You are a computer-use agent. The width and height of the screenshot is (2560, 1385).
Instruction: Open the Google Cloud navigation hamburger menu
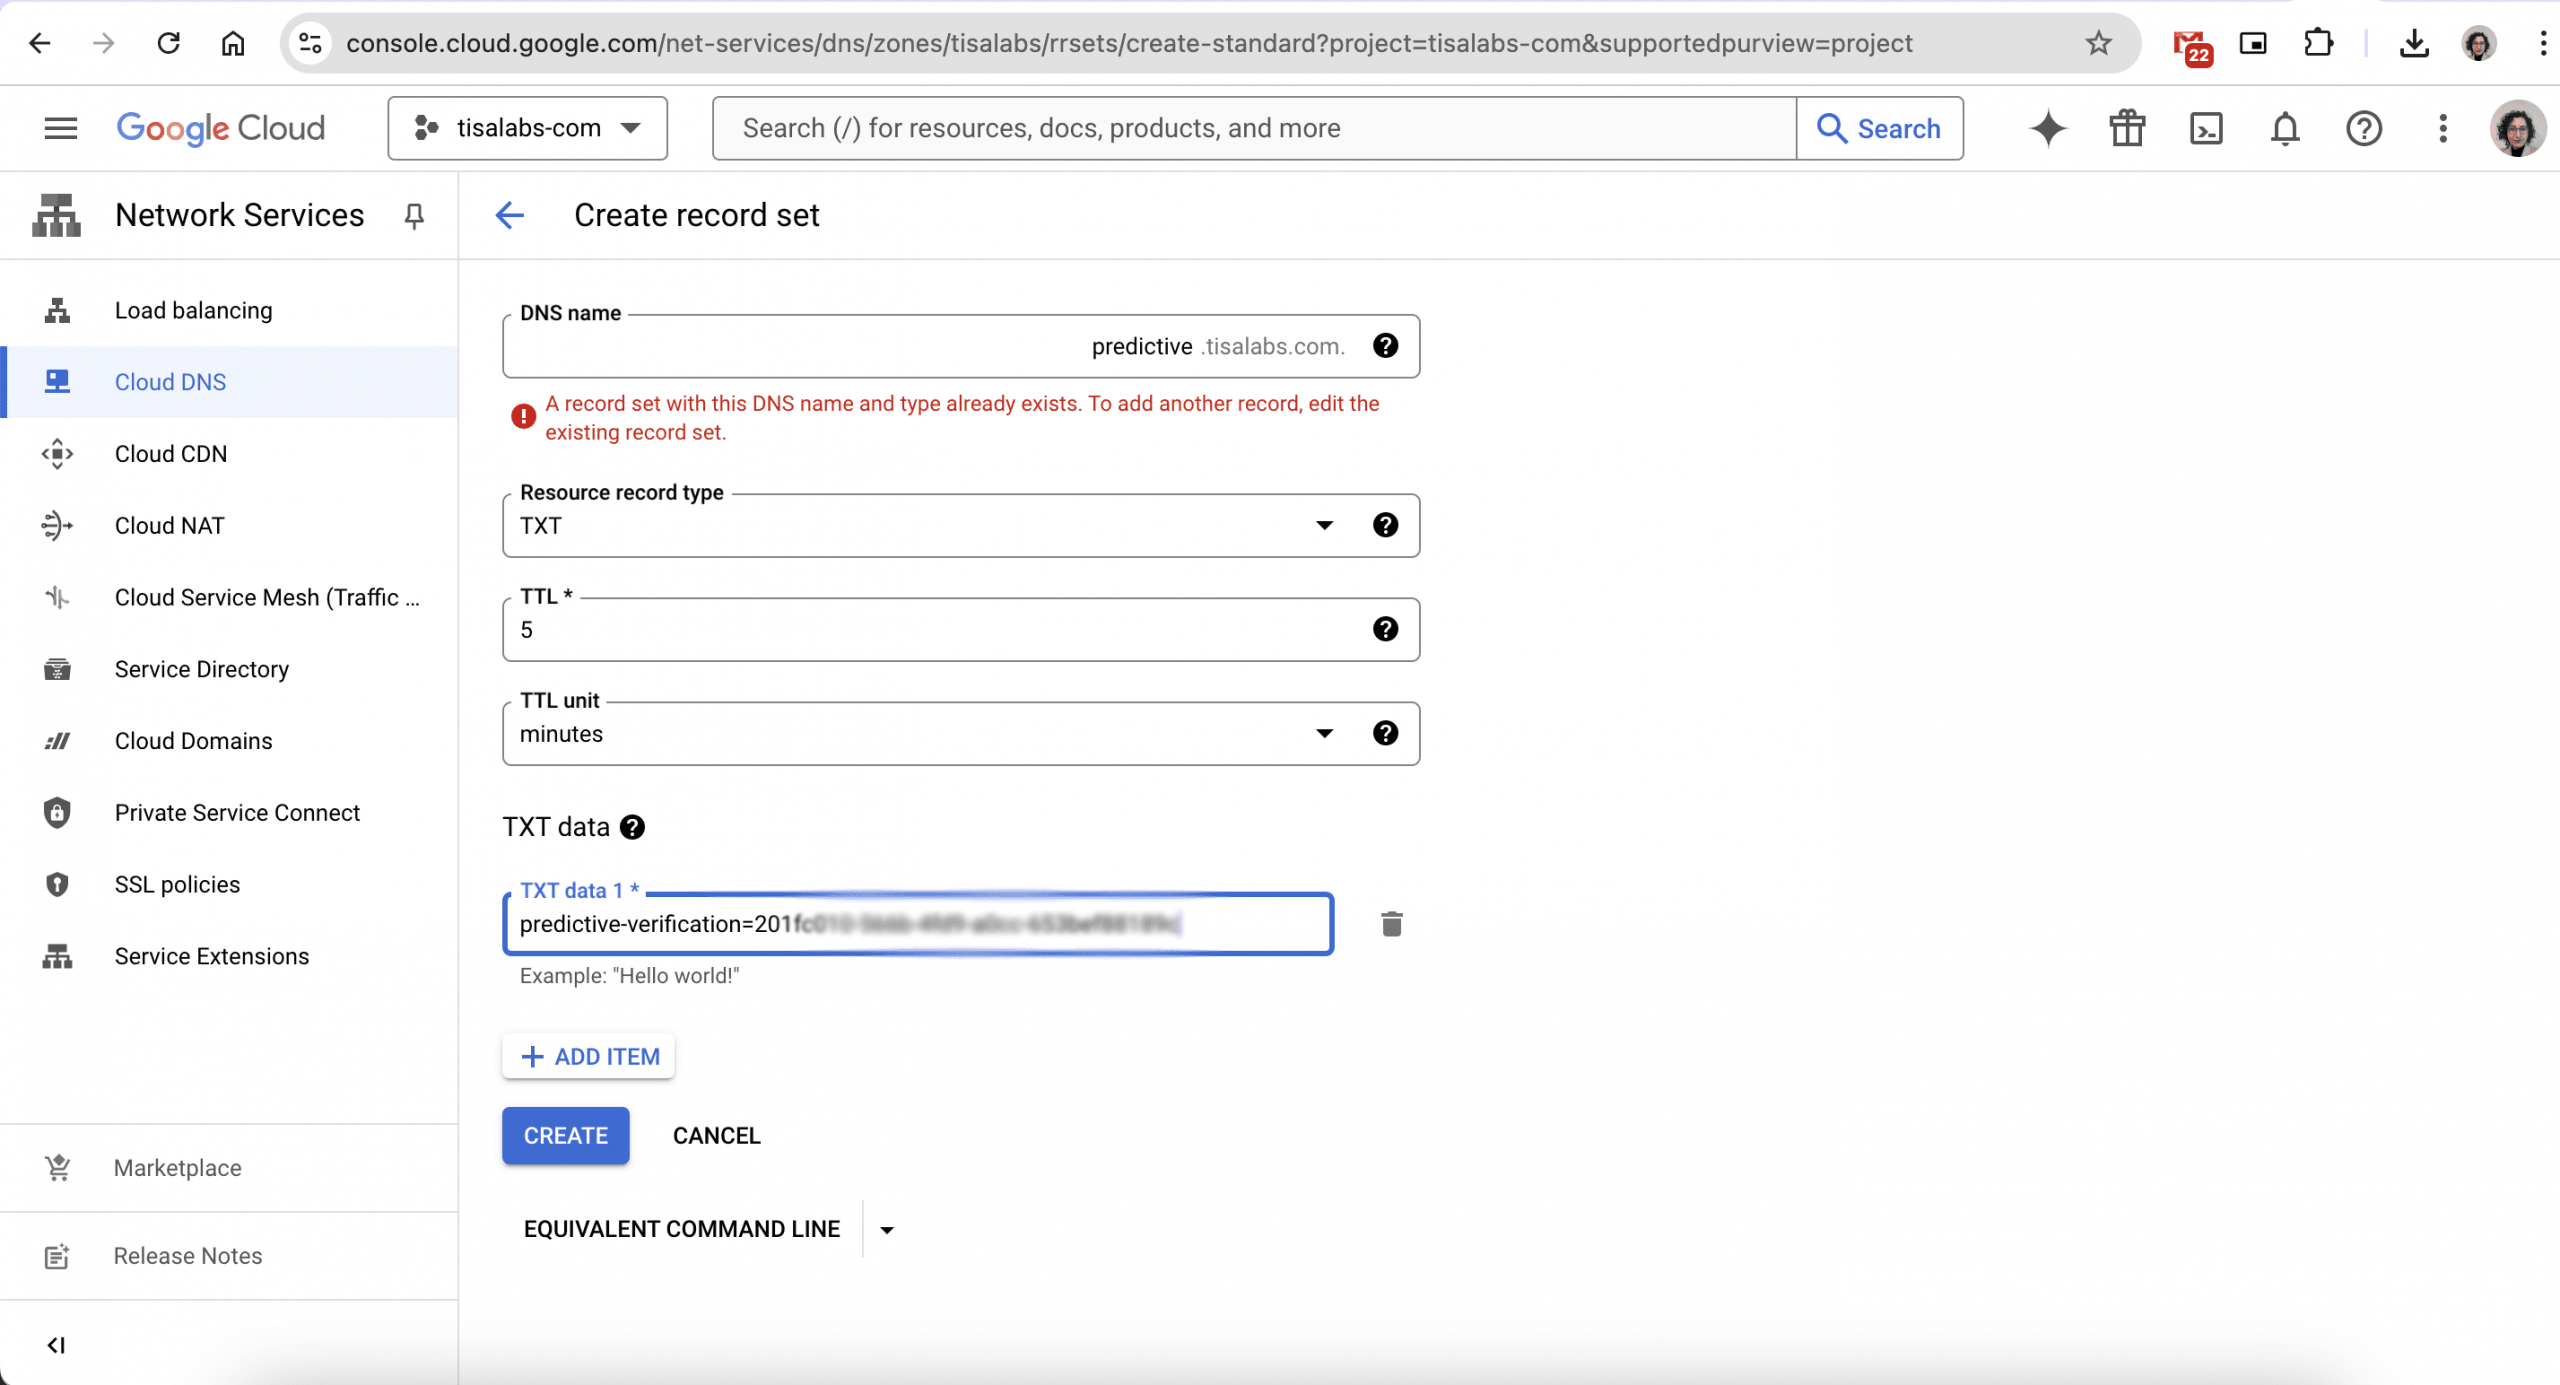[x=61, y=128]
